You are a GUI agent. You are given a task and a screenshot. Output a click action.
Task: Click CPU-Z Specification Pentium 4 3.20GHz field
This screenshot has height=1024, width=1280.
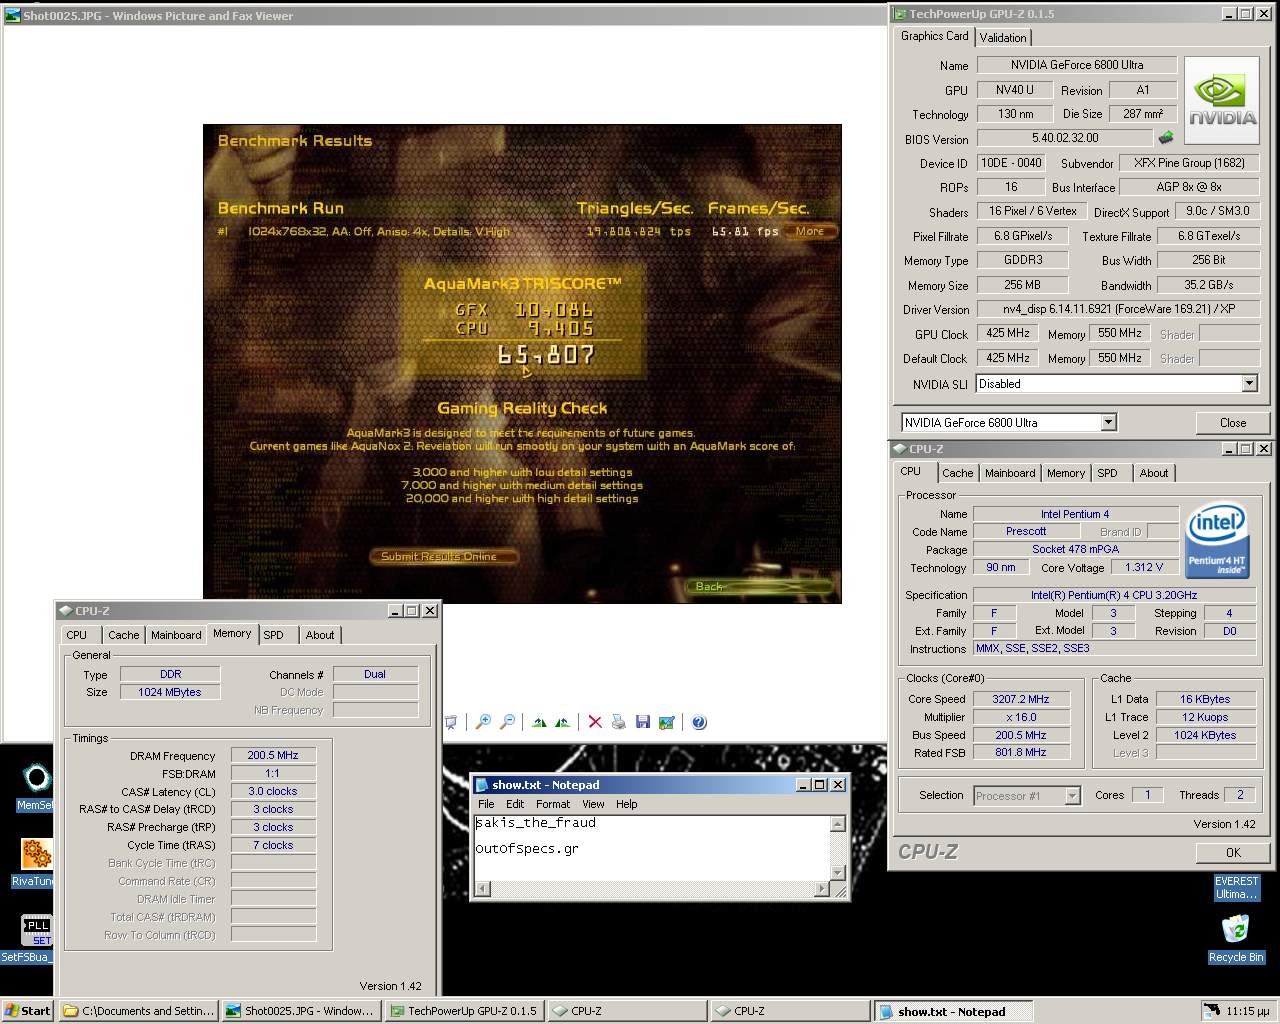point(1114,595)
